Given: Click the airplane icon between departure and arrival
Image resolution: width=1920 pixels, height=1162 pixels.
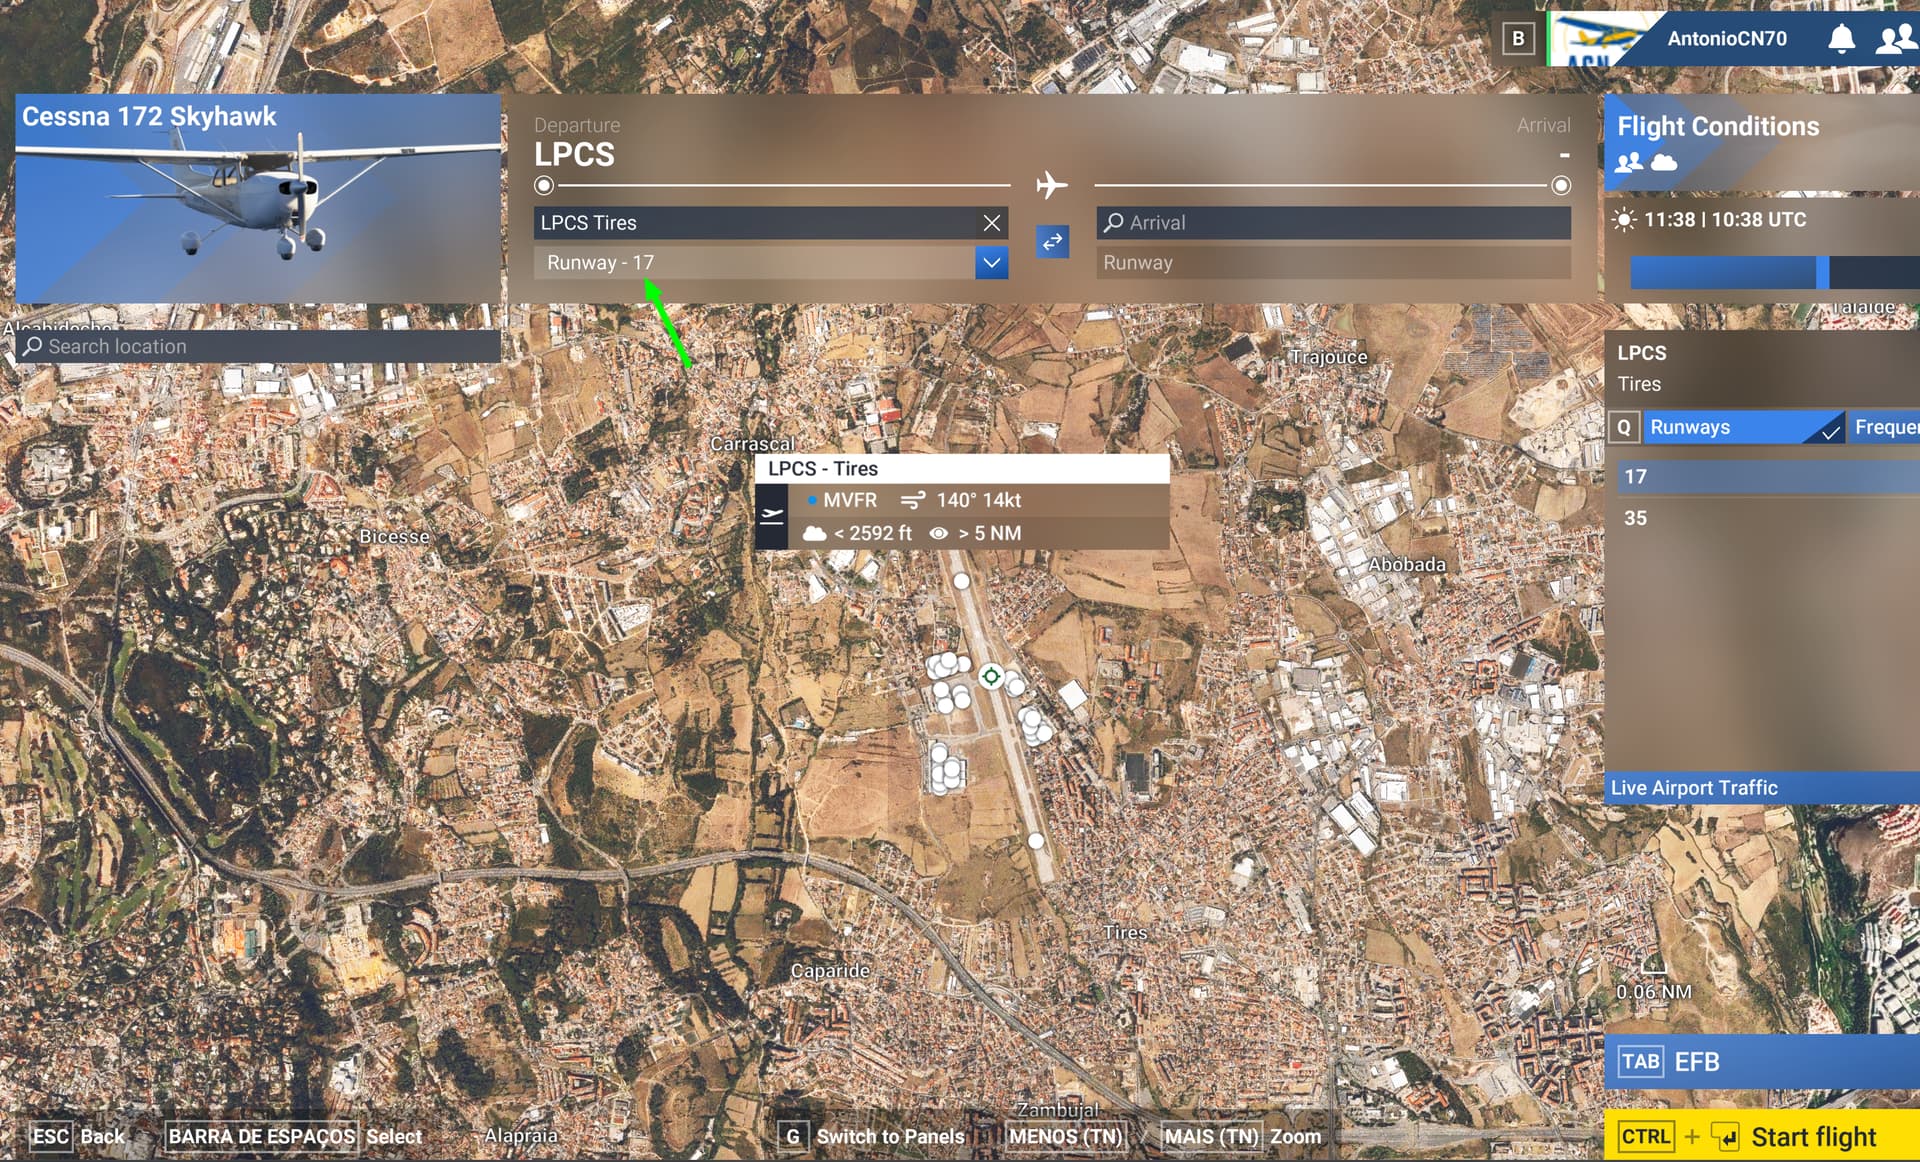Looking at the screenshot, I should (1052, 185).
